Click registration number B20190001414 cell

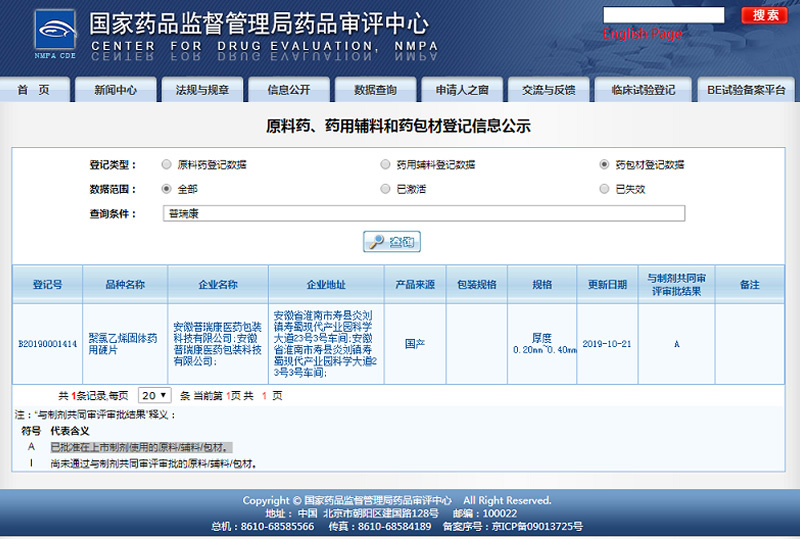click(x=47, y=344)
